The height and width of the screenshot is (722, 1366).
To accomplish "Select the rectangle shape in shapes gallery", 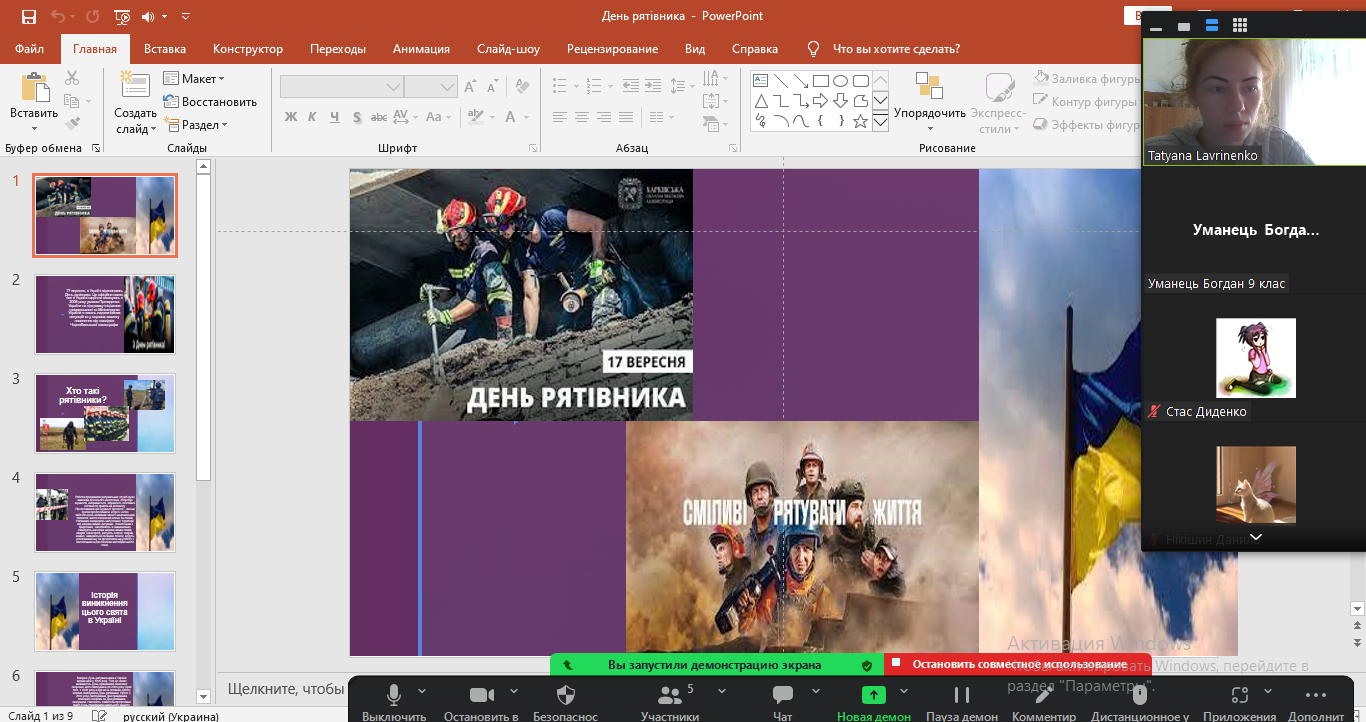I will pos(821,81).
